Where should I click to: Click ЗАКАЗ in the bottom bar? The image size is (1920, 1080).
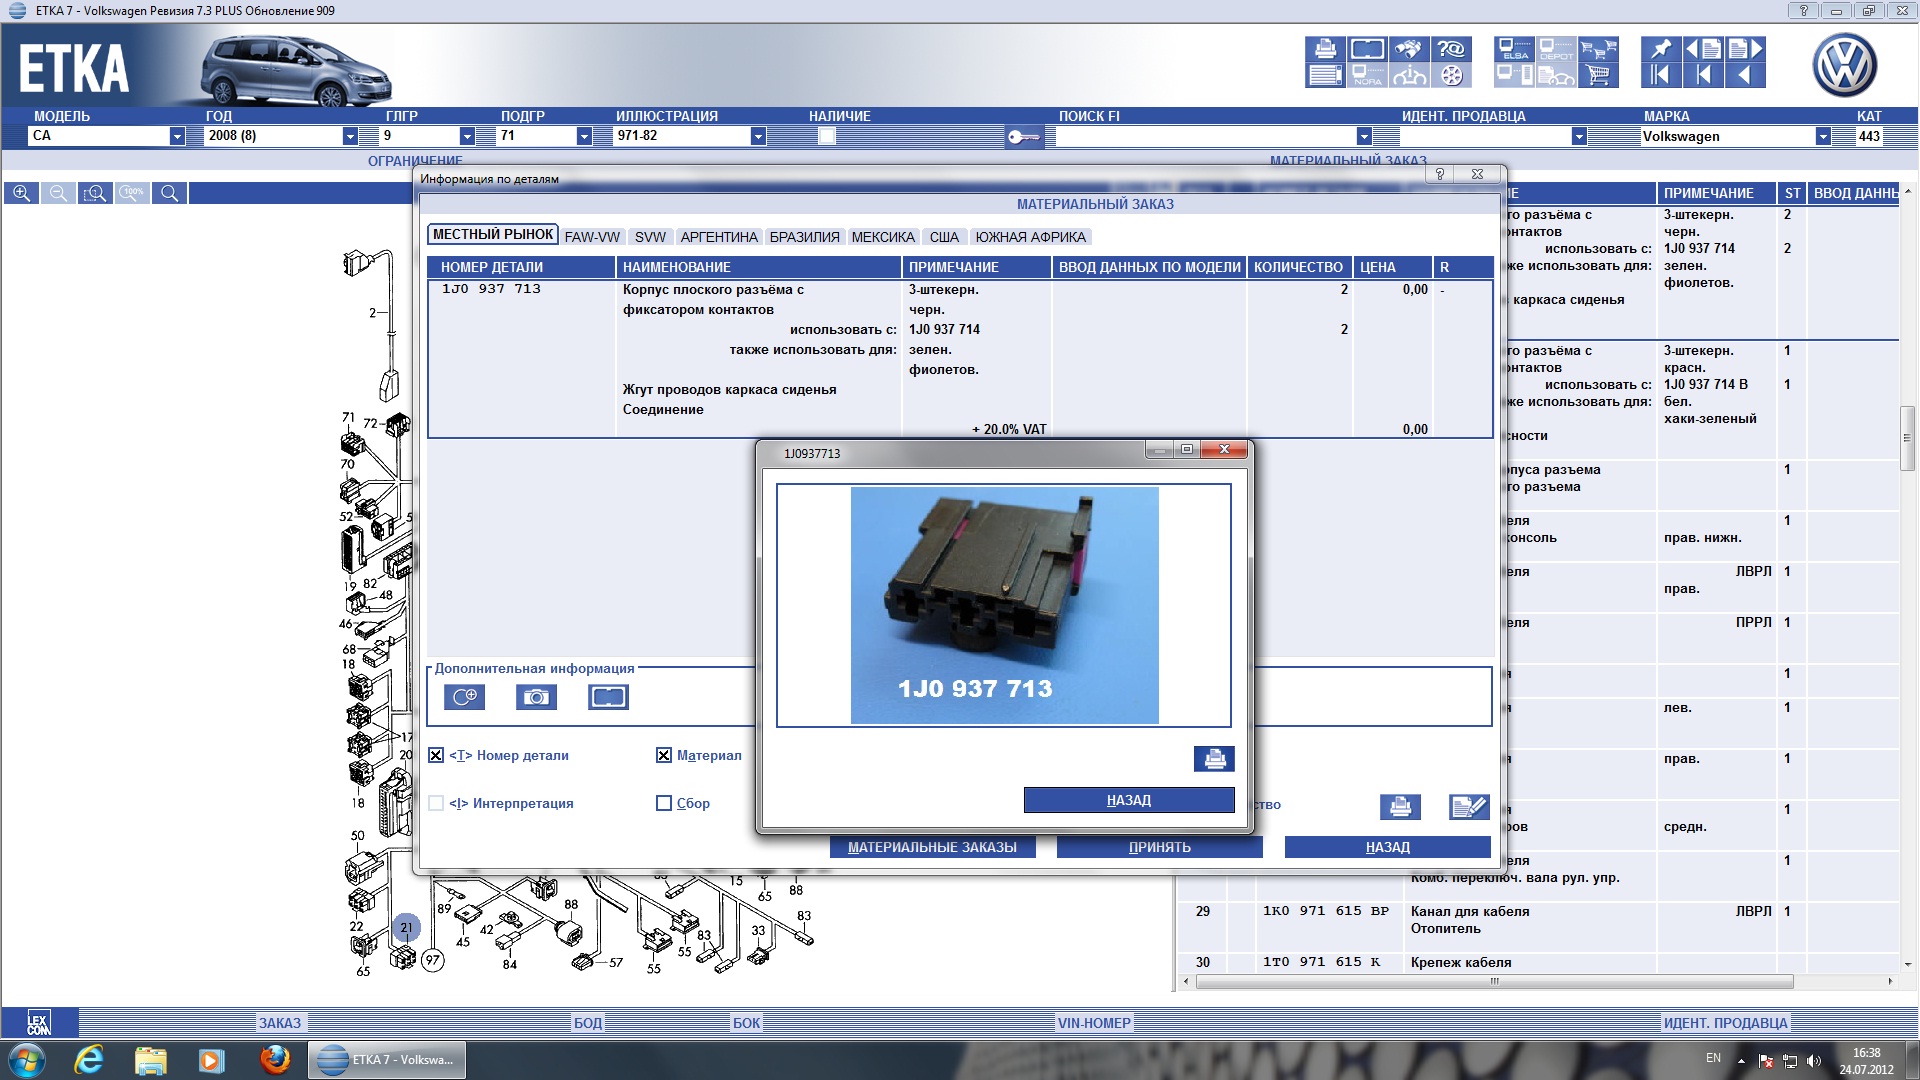[x=280, y=1023]
